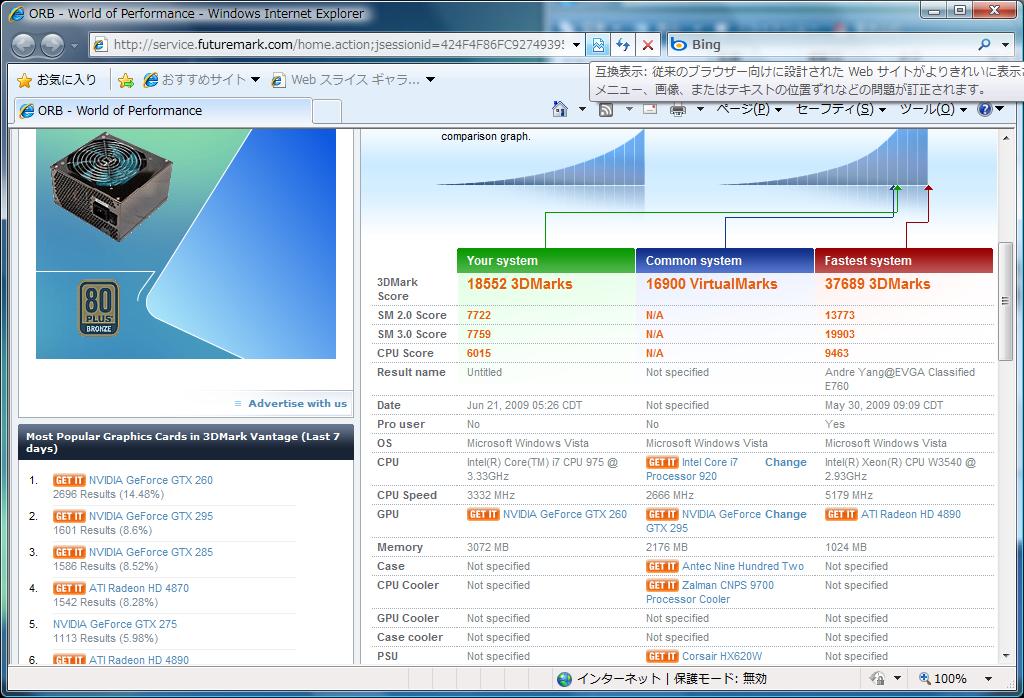Click the power supply advertisement image
This screenshot has width=1024, height=698.
coord(186,244)
